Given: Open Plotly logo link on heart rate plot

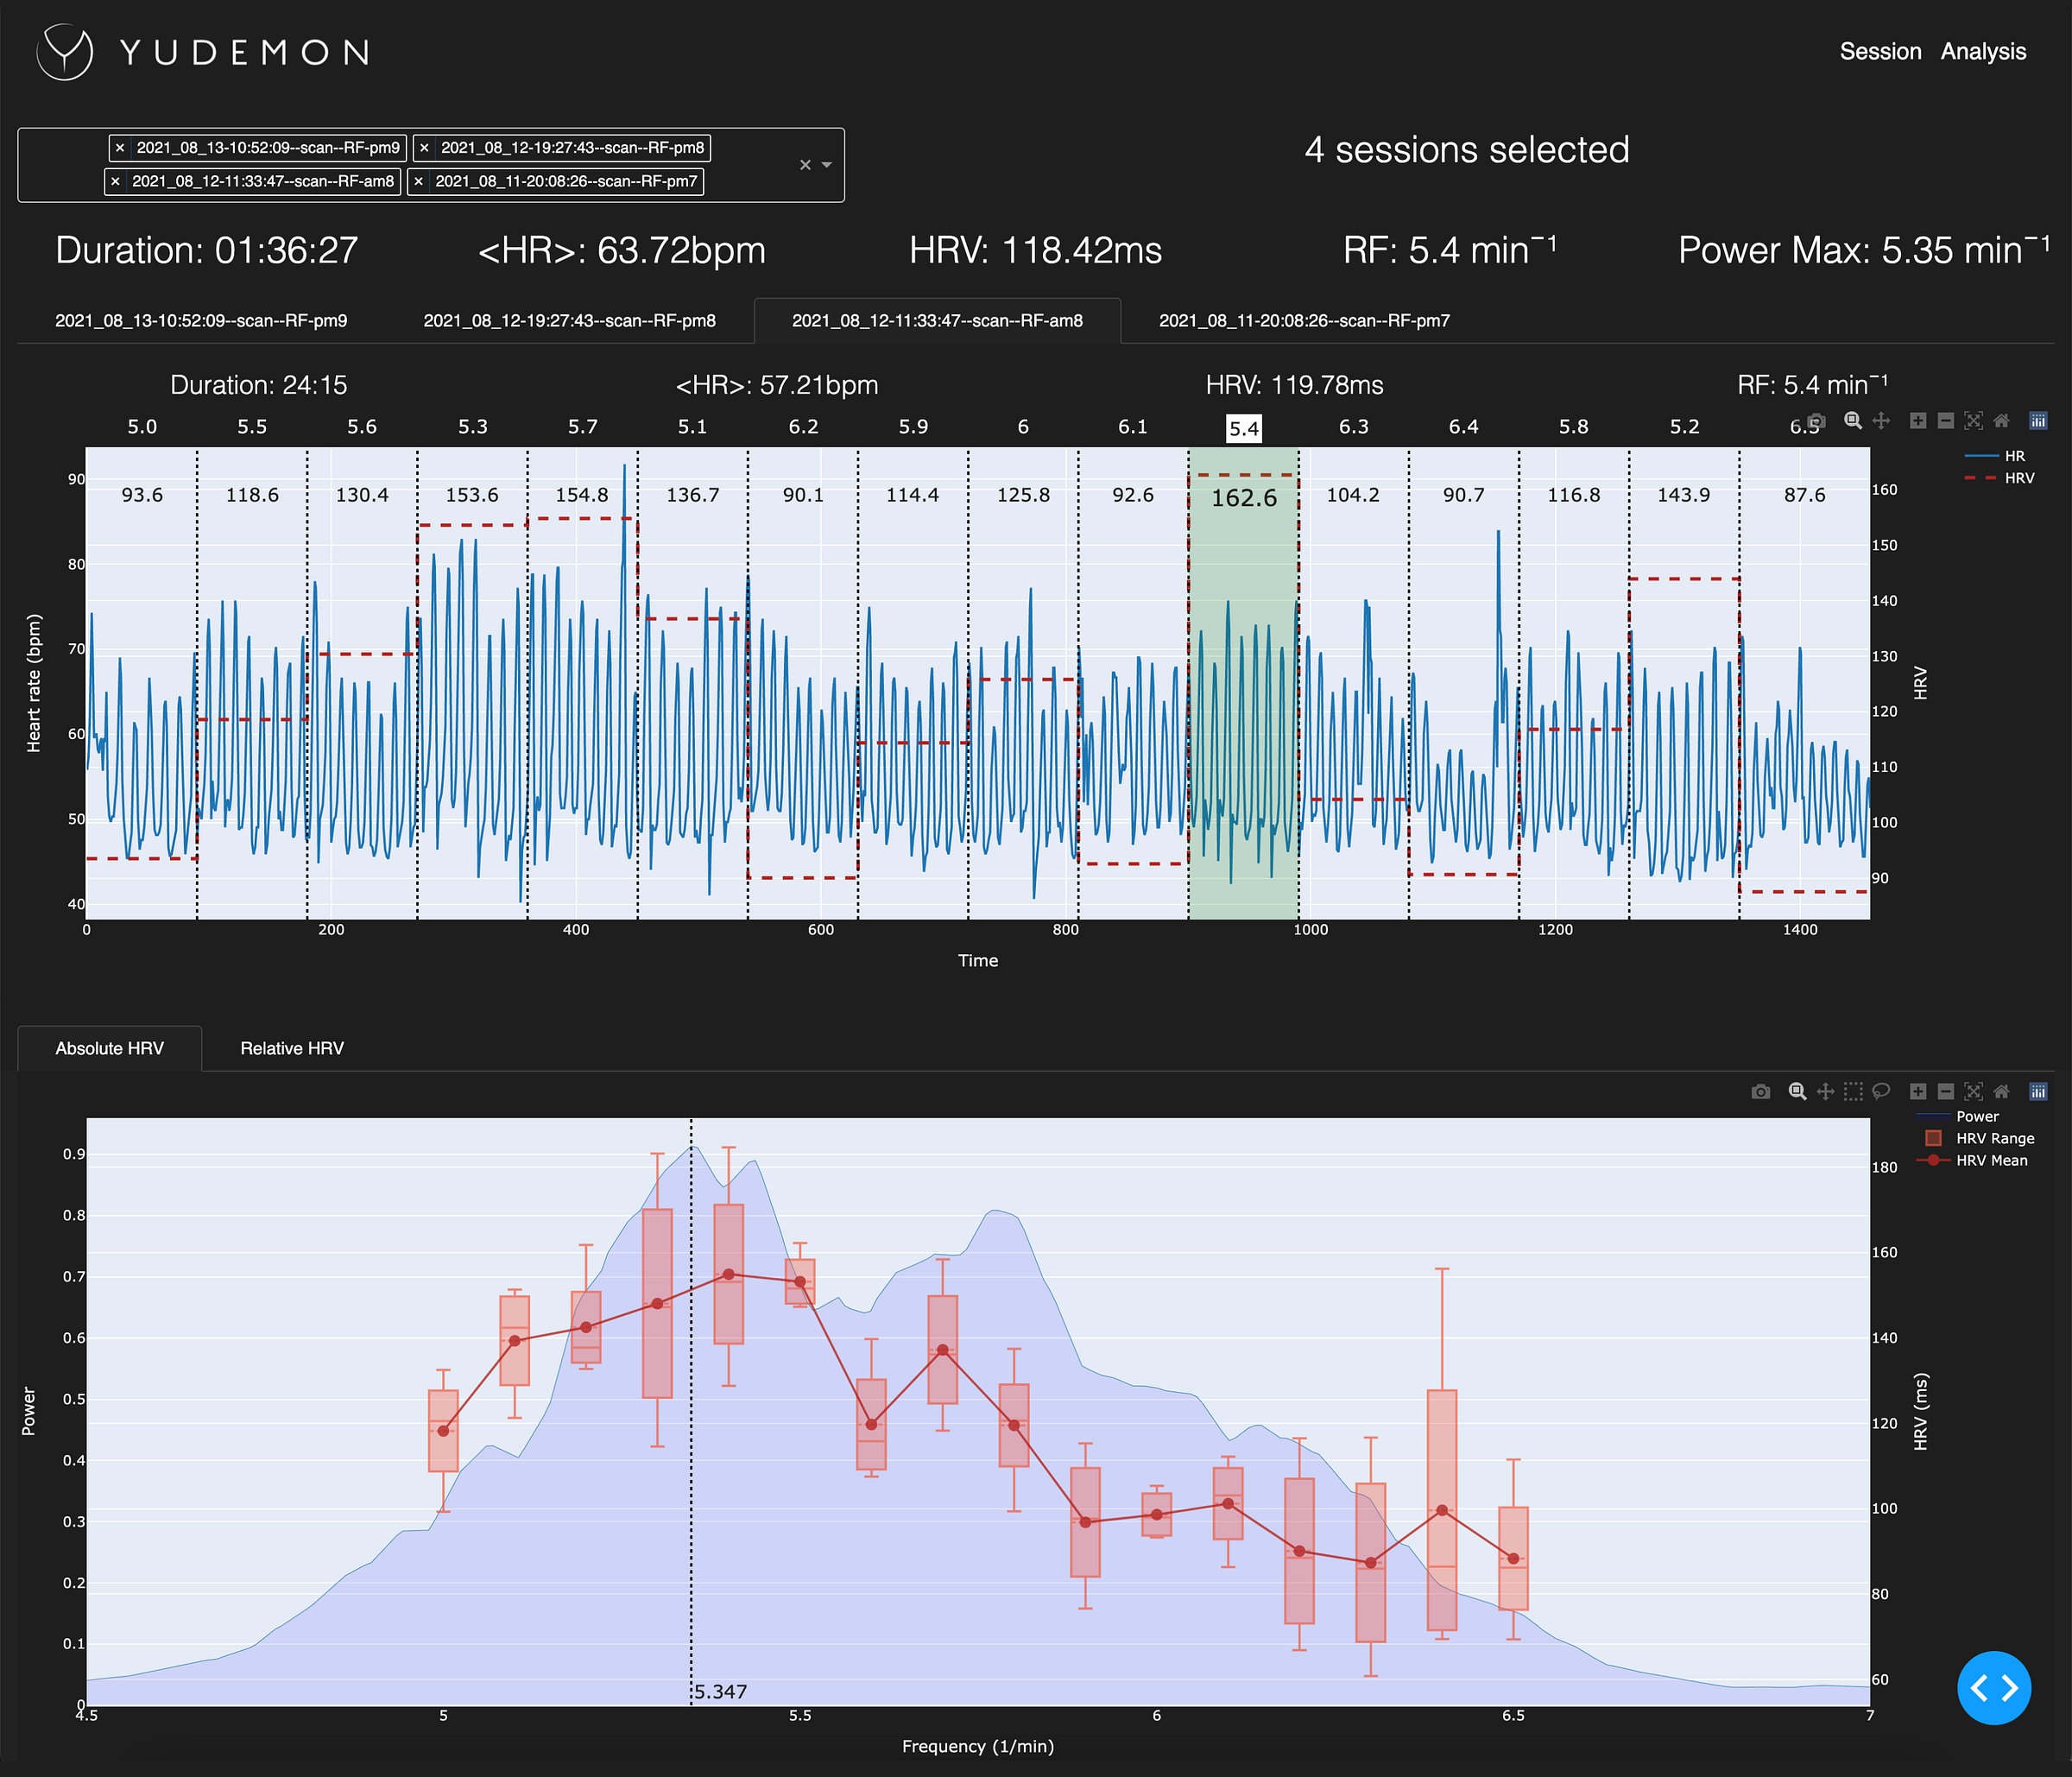Looking at the screenshot, I should tap(2038, 421).
